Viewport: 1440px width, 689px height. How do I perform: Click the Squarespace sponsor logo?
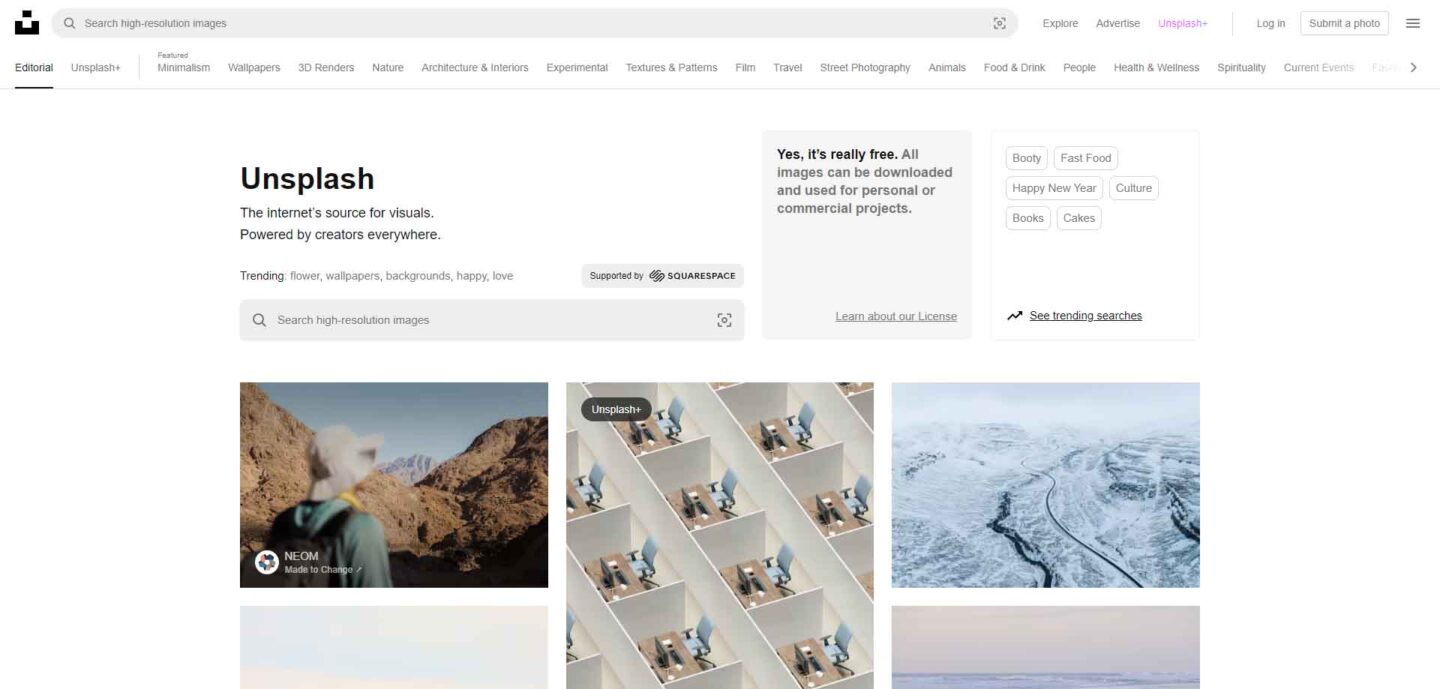click(692, 275)
